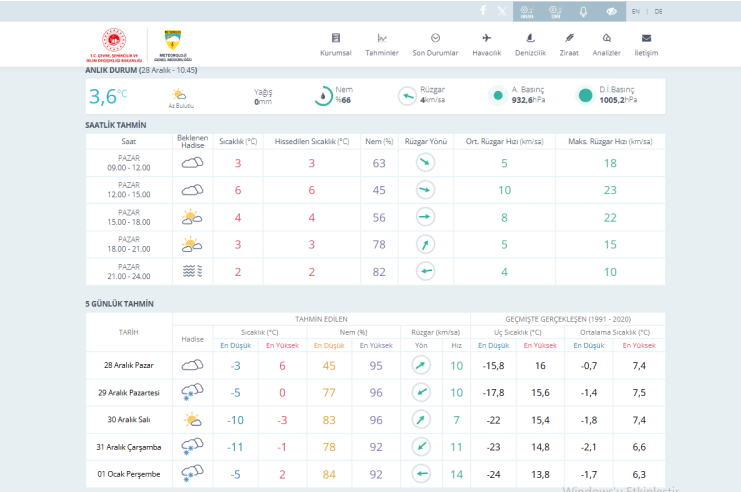Switch language to EN
The height and width of the screenshot is (492, 741).
pyautogui.click(x=636, y=11)
